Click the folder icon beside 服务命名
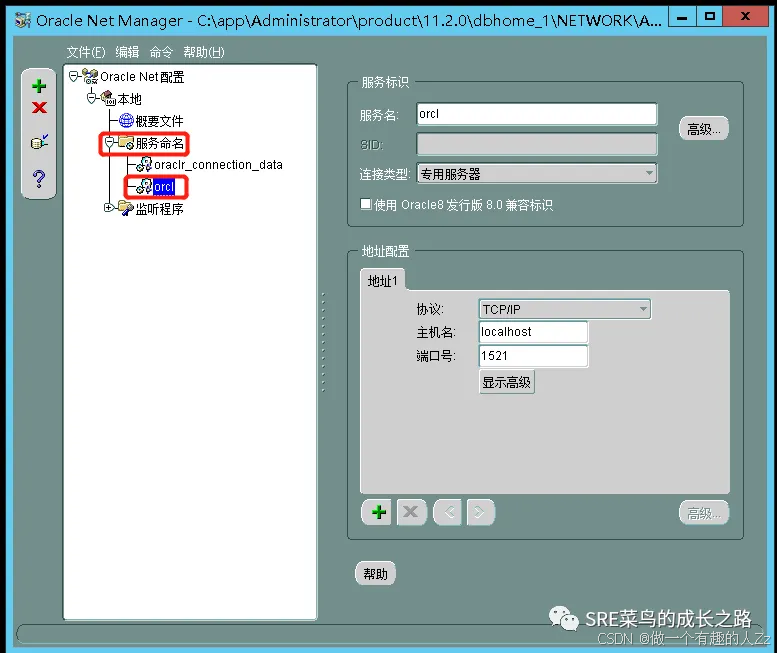Viewport: 777px width, 653px height. click(126, 143)
